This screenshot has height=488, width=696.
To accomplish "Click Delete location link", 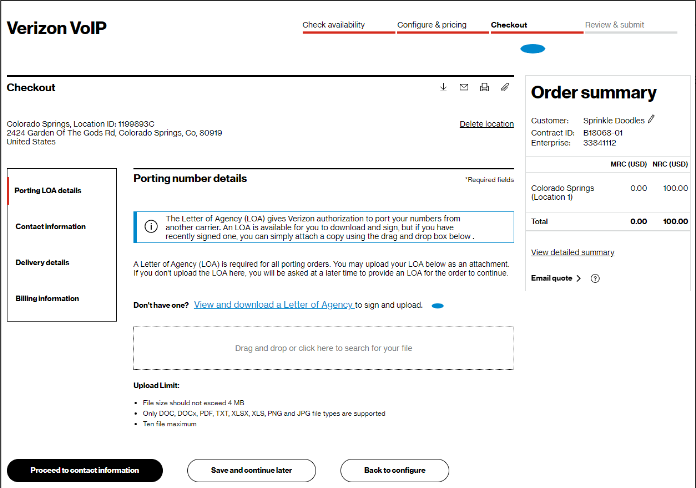I will point(486,124).
